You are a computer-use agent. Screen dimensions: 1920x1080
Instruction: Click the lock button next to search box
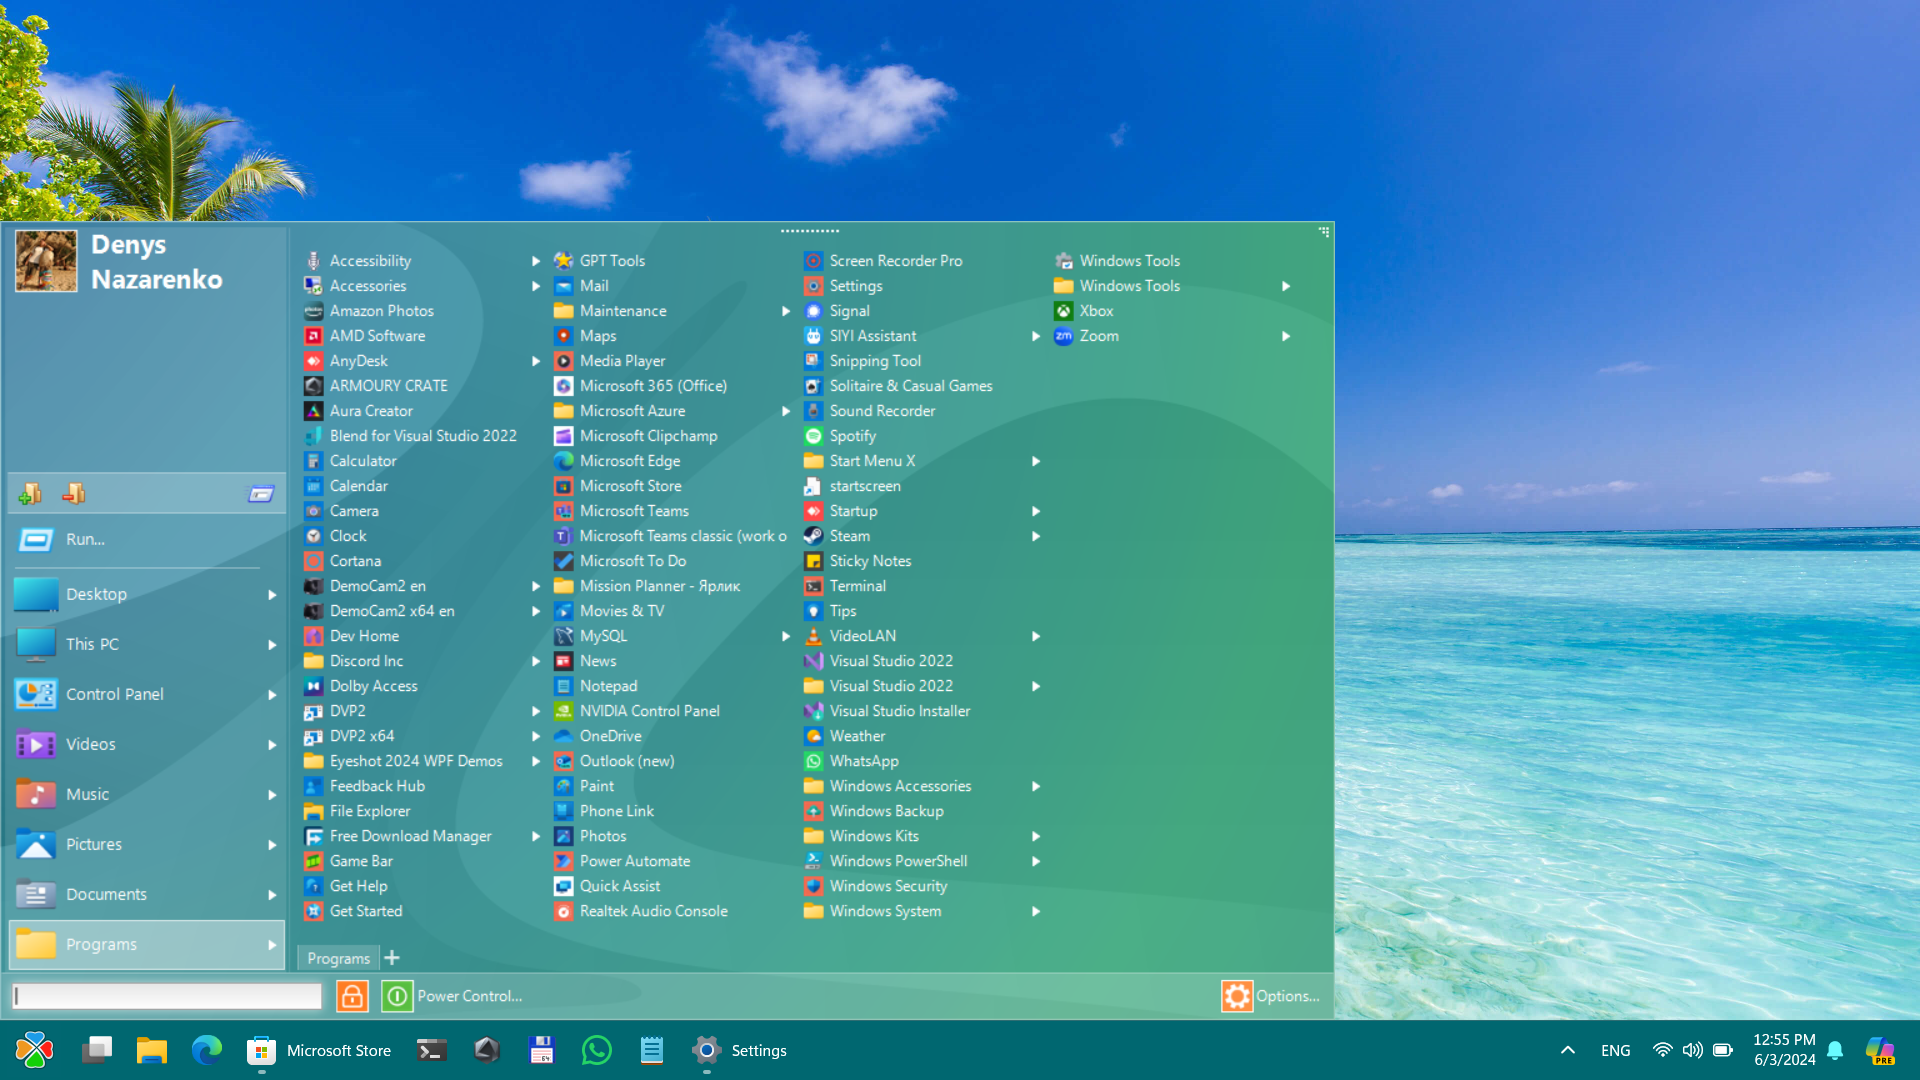[352, 996]
